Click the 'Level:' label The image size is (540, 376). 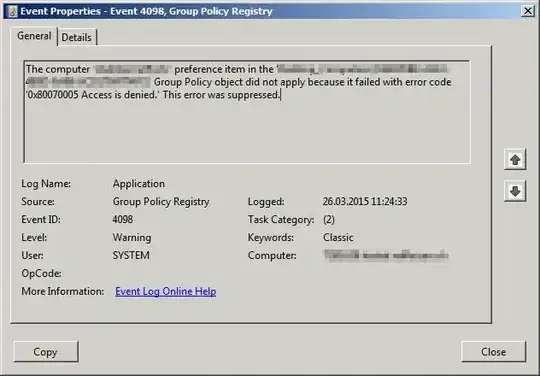pyautogui.click(x=34, y=238)
